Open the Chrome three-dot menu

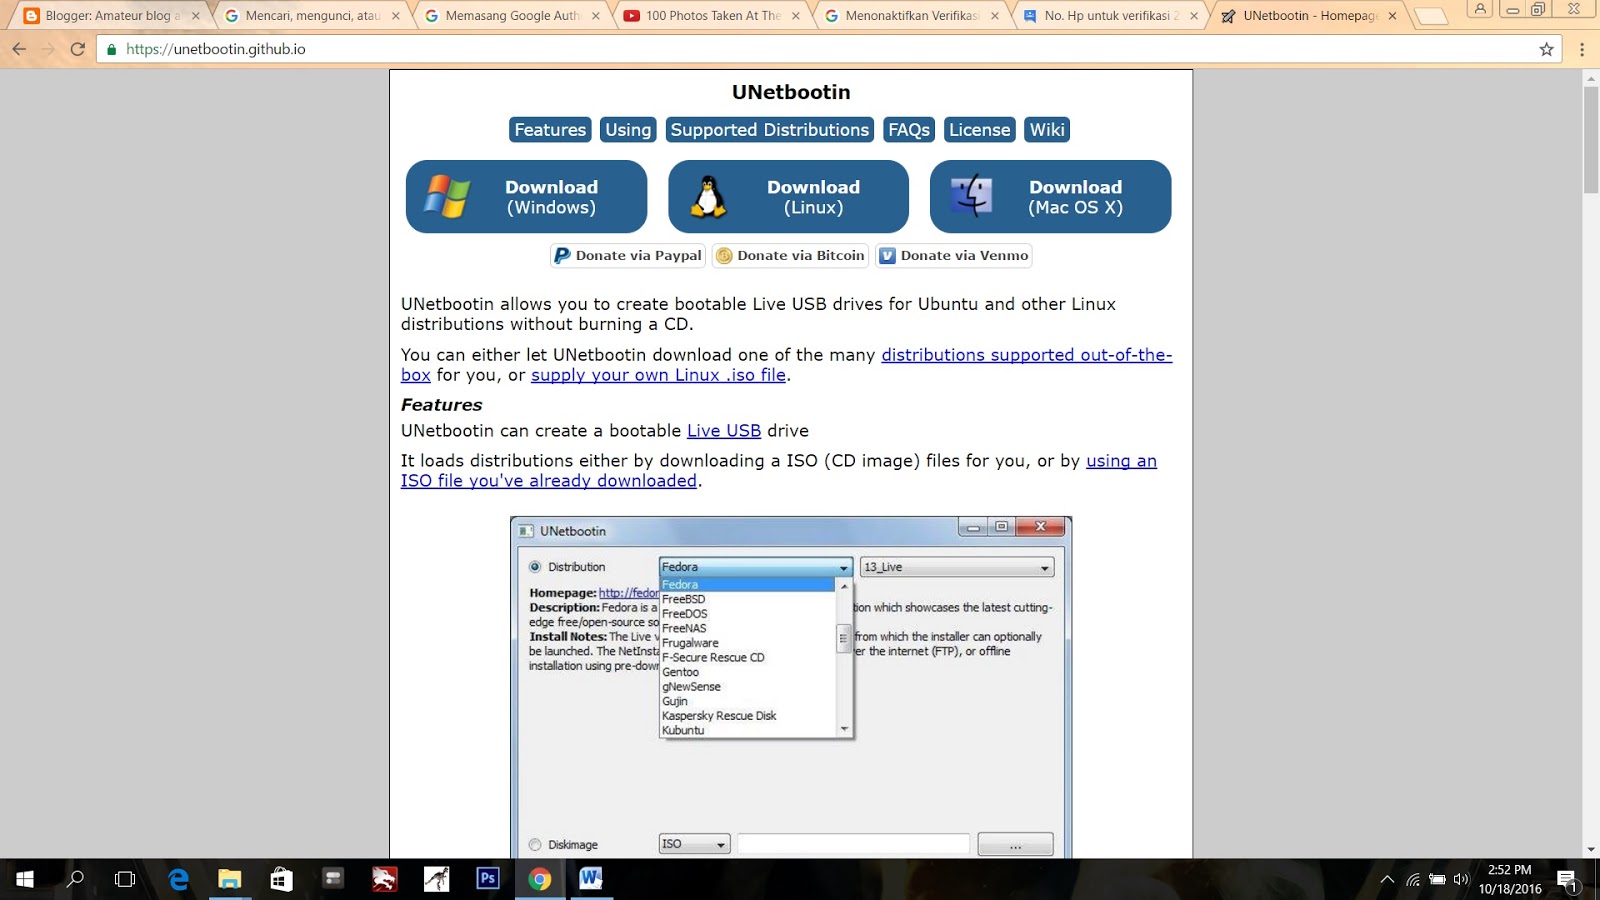coord(1581,49)
